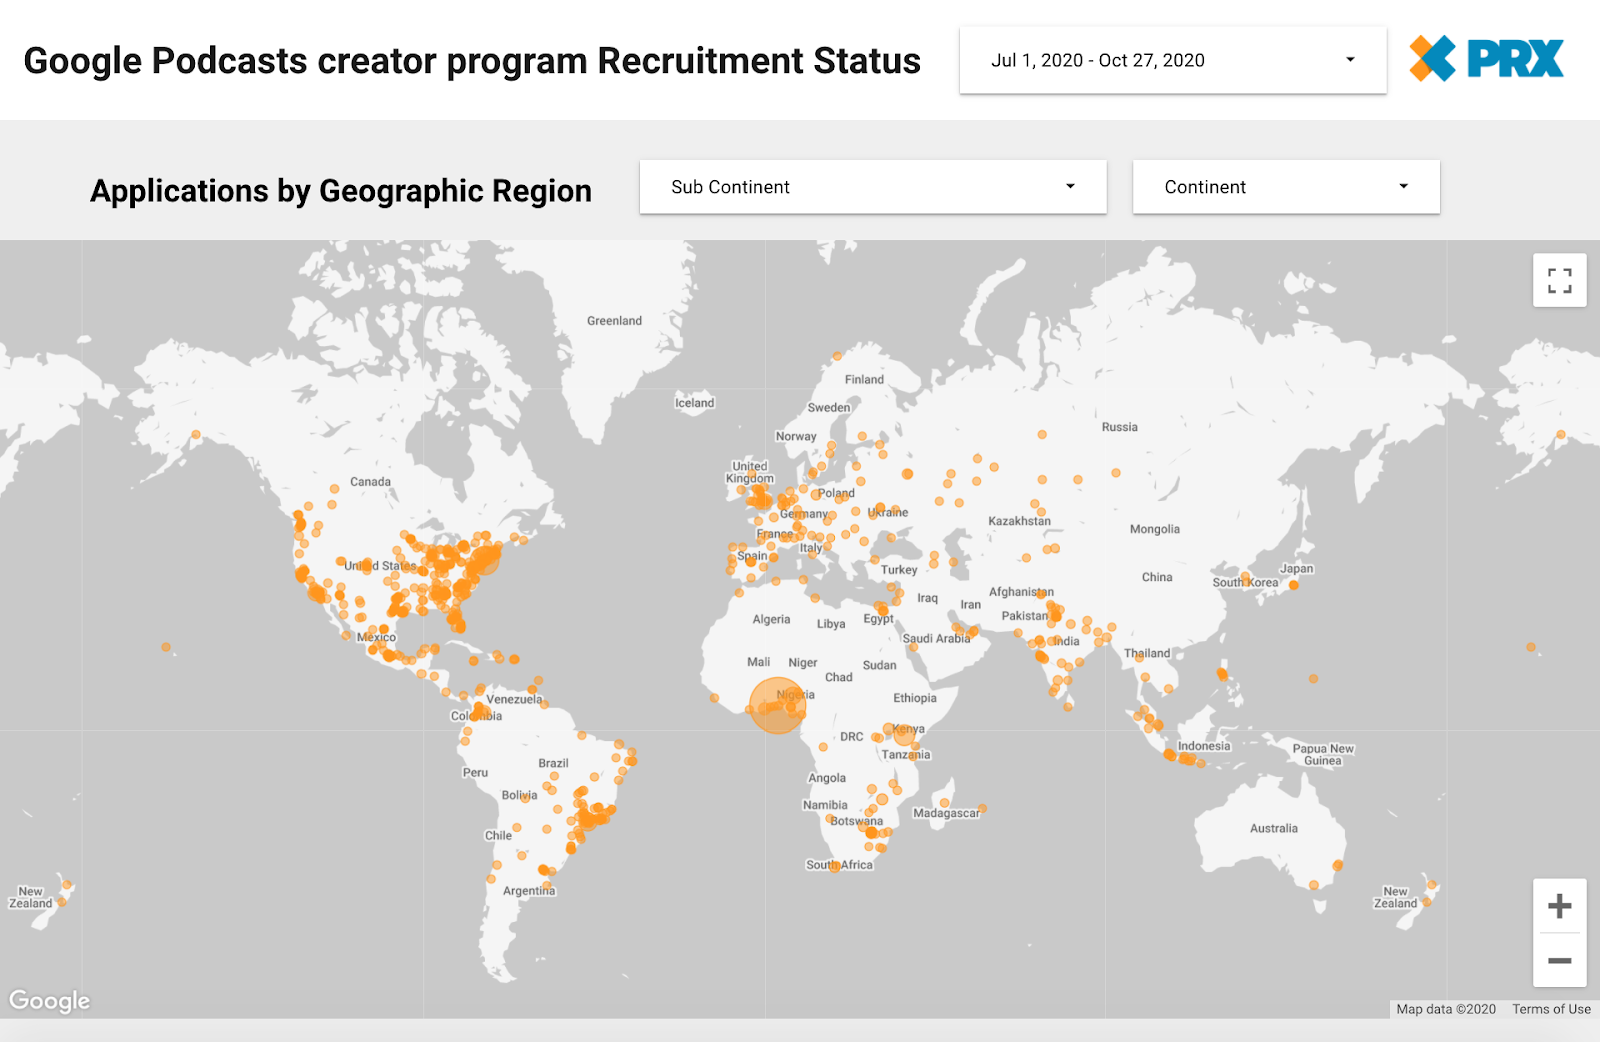Click the Greenland label on the map
This screenshot has height=1042, width=1600.
(614, 321)
